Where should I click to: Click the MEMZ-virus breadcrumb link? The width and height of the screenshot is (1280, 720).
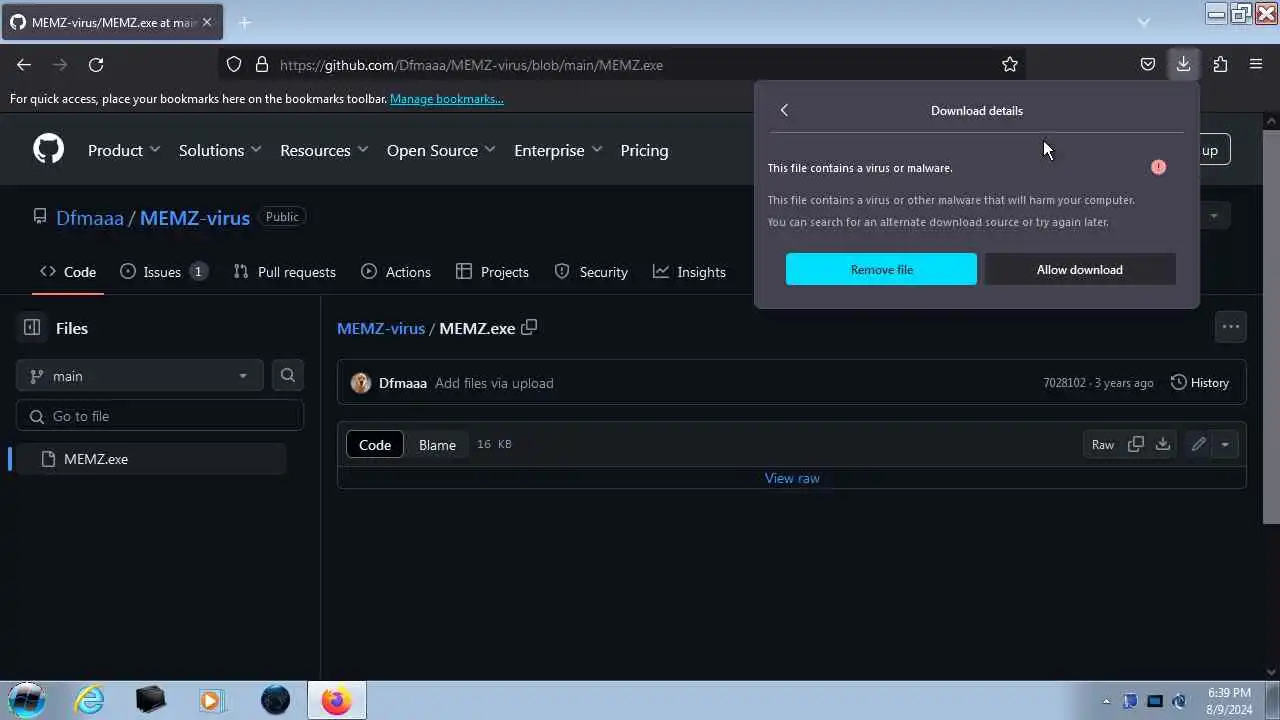(x=381, y=328)
